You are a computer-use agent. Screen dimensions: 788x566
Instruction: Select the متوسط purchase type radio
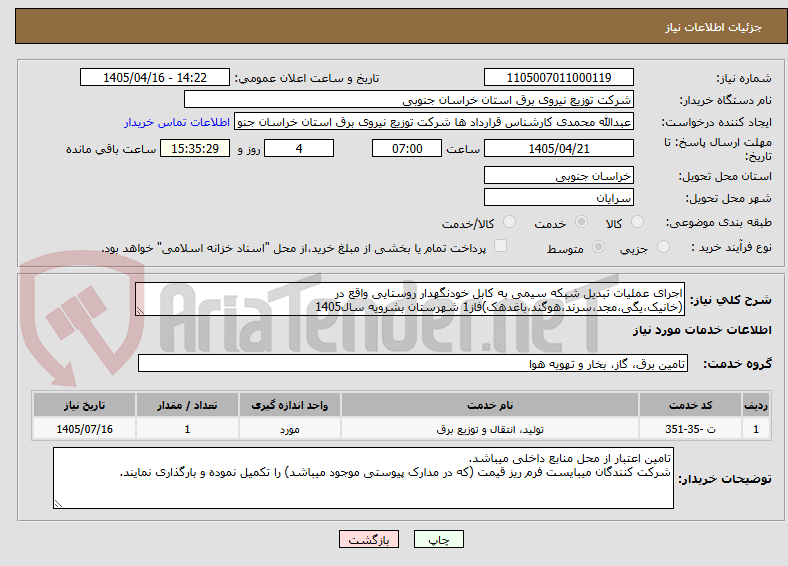599,246
